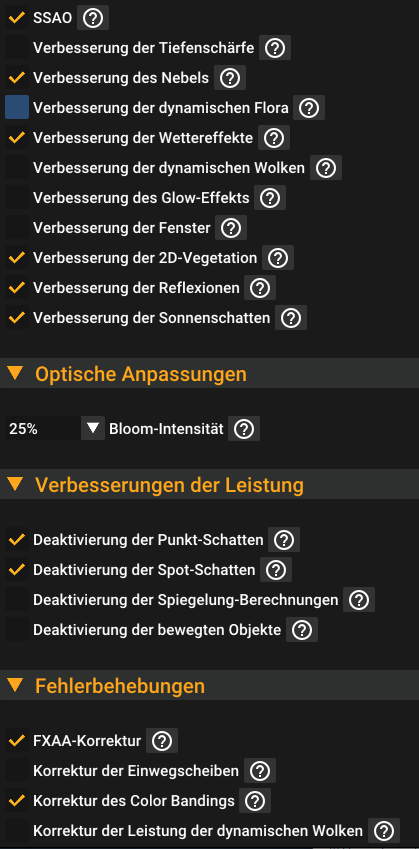
Task: Tick Korrektur der Einwegscheiben checkbox
Action: pyautogui.click(x=17, y=770)
